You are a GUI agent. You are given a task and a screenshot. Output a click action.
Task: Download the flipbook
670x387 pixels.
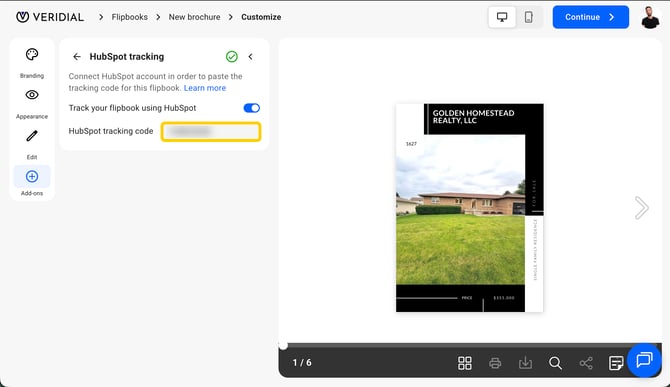click(x=526, y=363)
